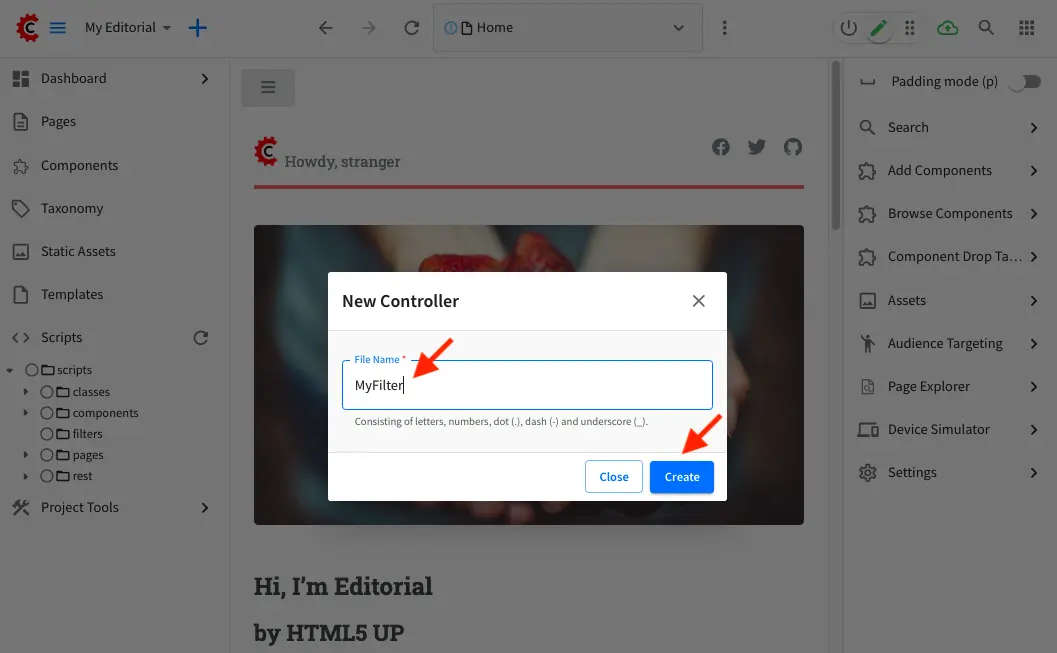This screenshot has width=1057, height=653.
Task: Open the Device Simulator panel
Action: 949,429
